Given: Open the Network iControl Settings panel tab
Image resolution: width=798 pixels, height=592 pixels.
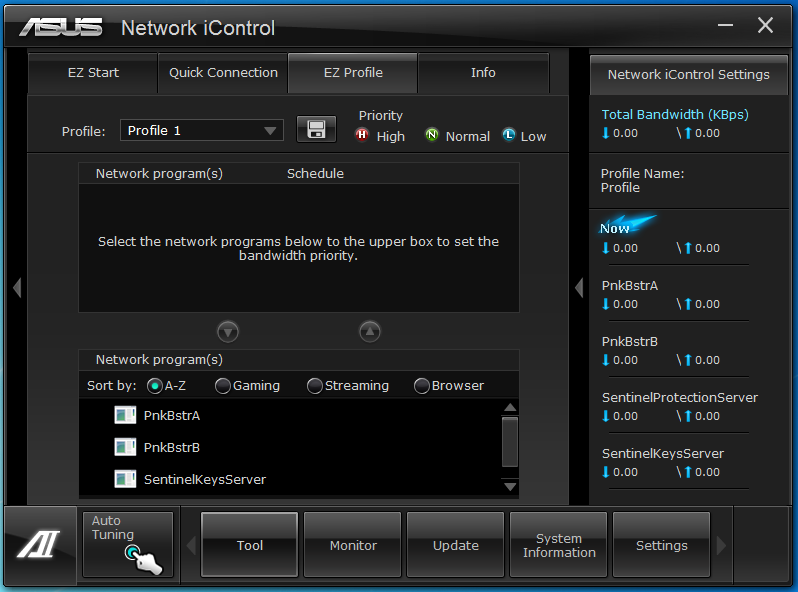Looking at the screenshot, I should (x=689, y=75).
